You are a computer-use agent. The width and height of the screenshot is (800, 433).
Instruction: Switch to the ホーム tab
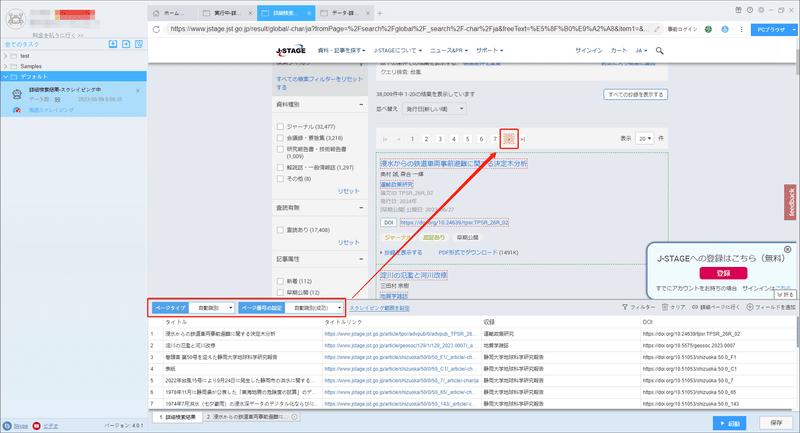pyautogui.click(x=173, y=13)
